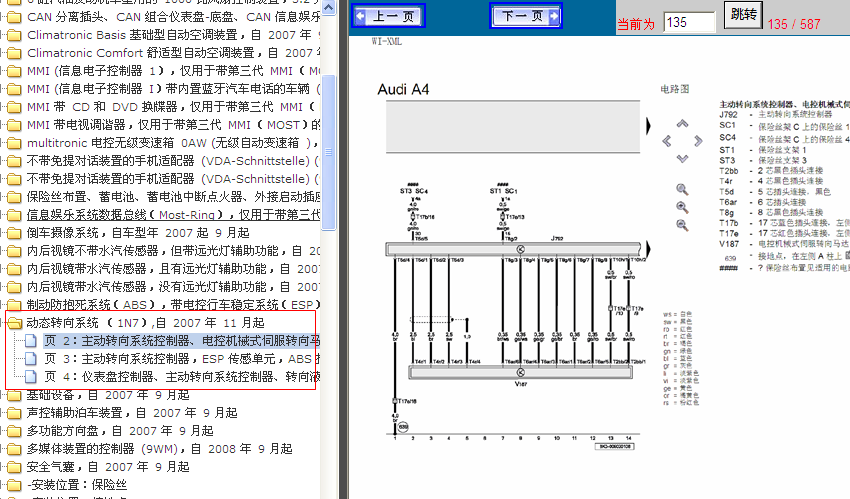Click the document icon of 页 3
The image size is (850, 499).
tap(31, 359)
